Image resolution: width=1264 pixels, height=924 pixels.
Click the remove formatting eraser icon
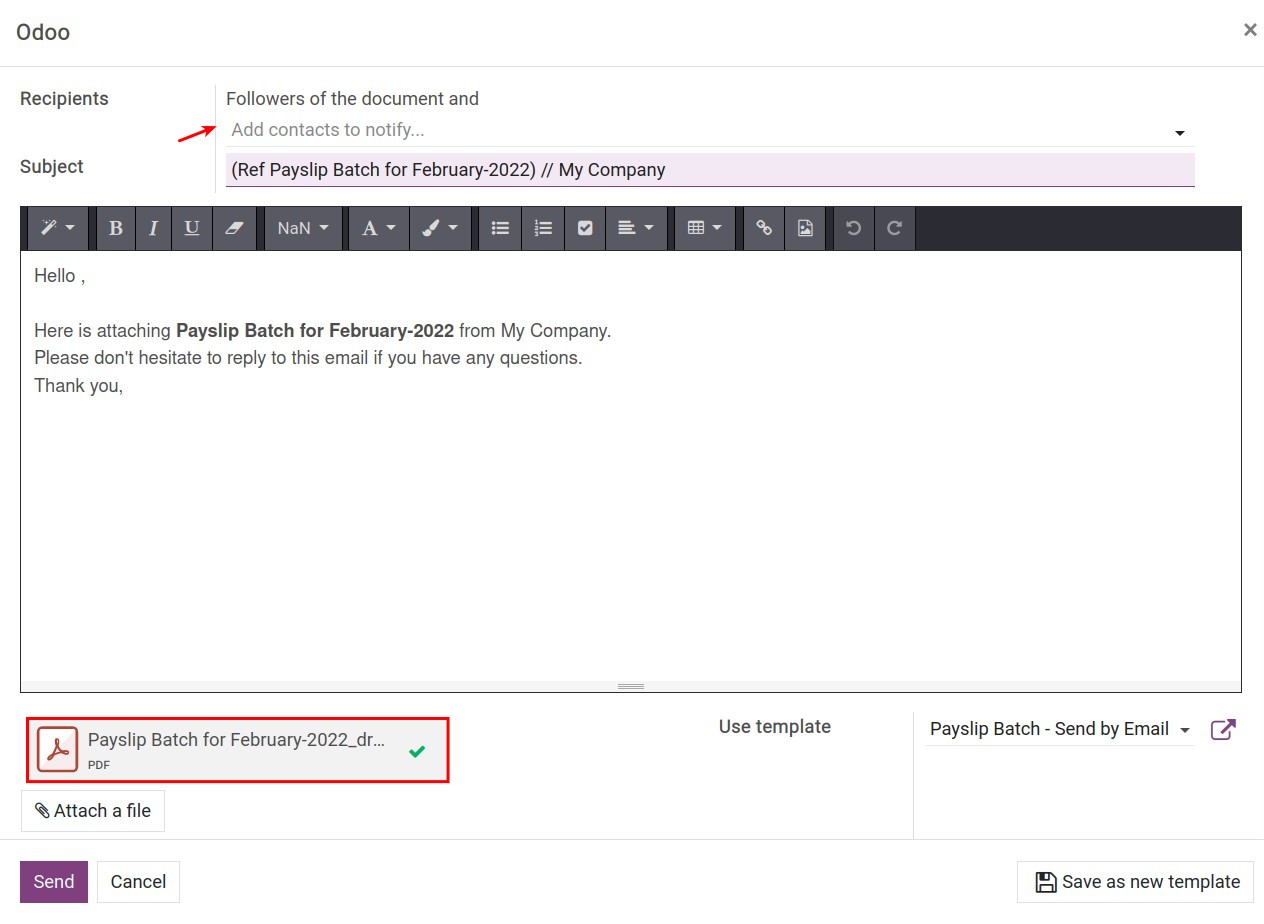coord(234,228)
